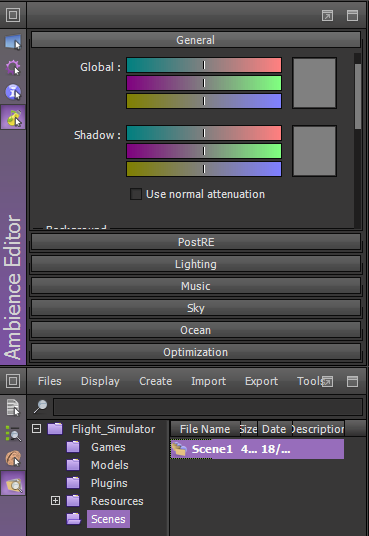The width and height of the screenshot is (369, 536).
Task: Open the Create menu
Action: point(156,381)
